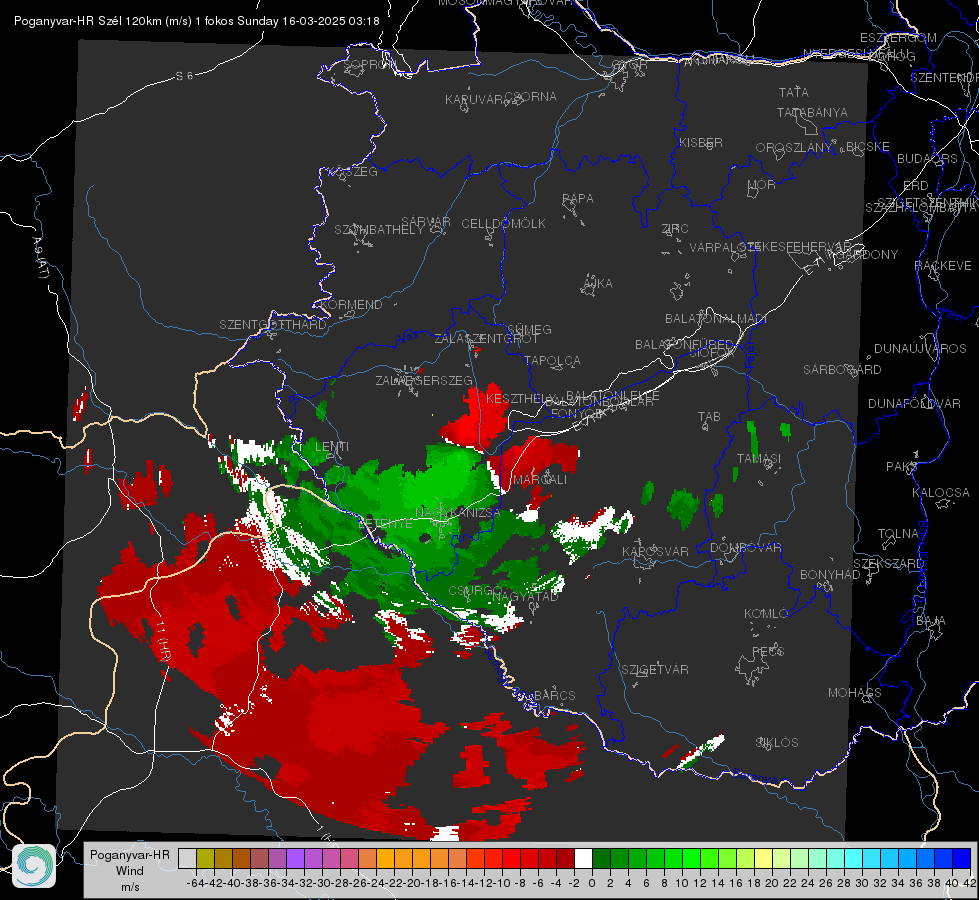
Task: Click the TAB town label
Action: (709, 417)
